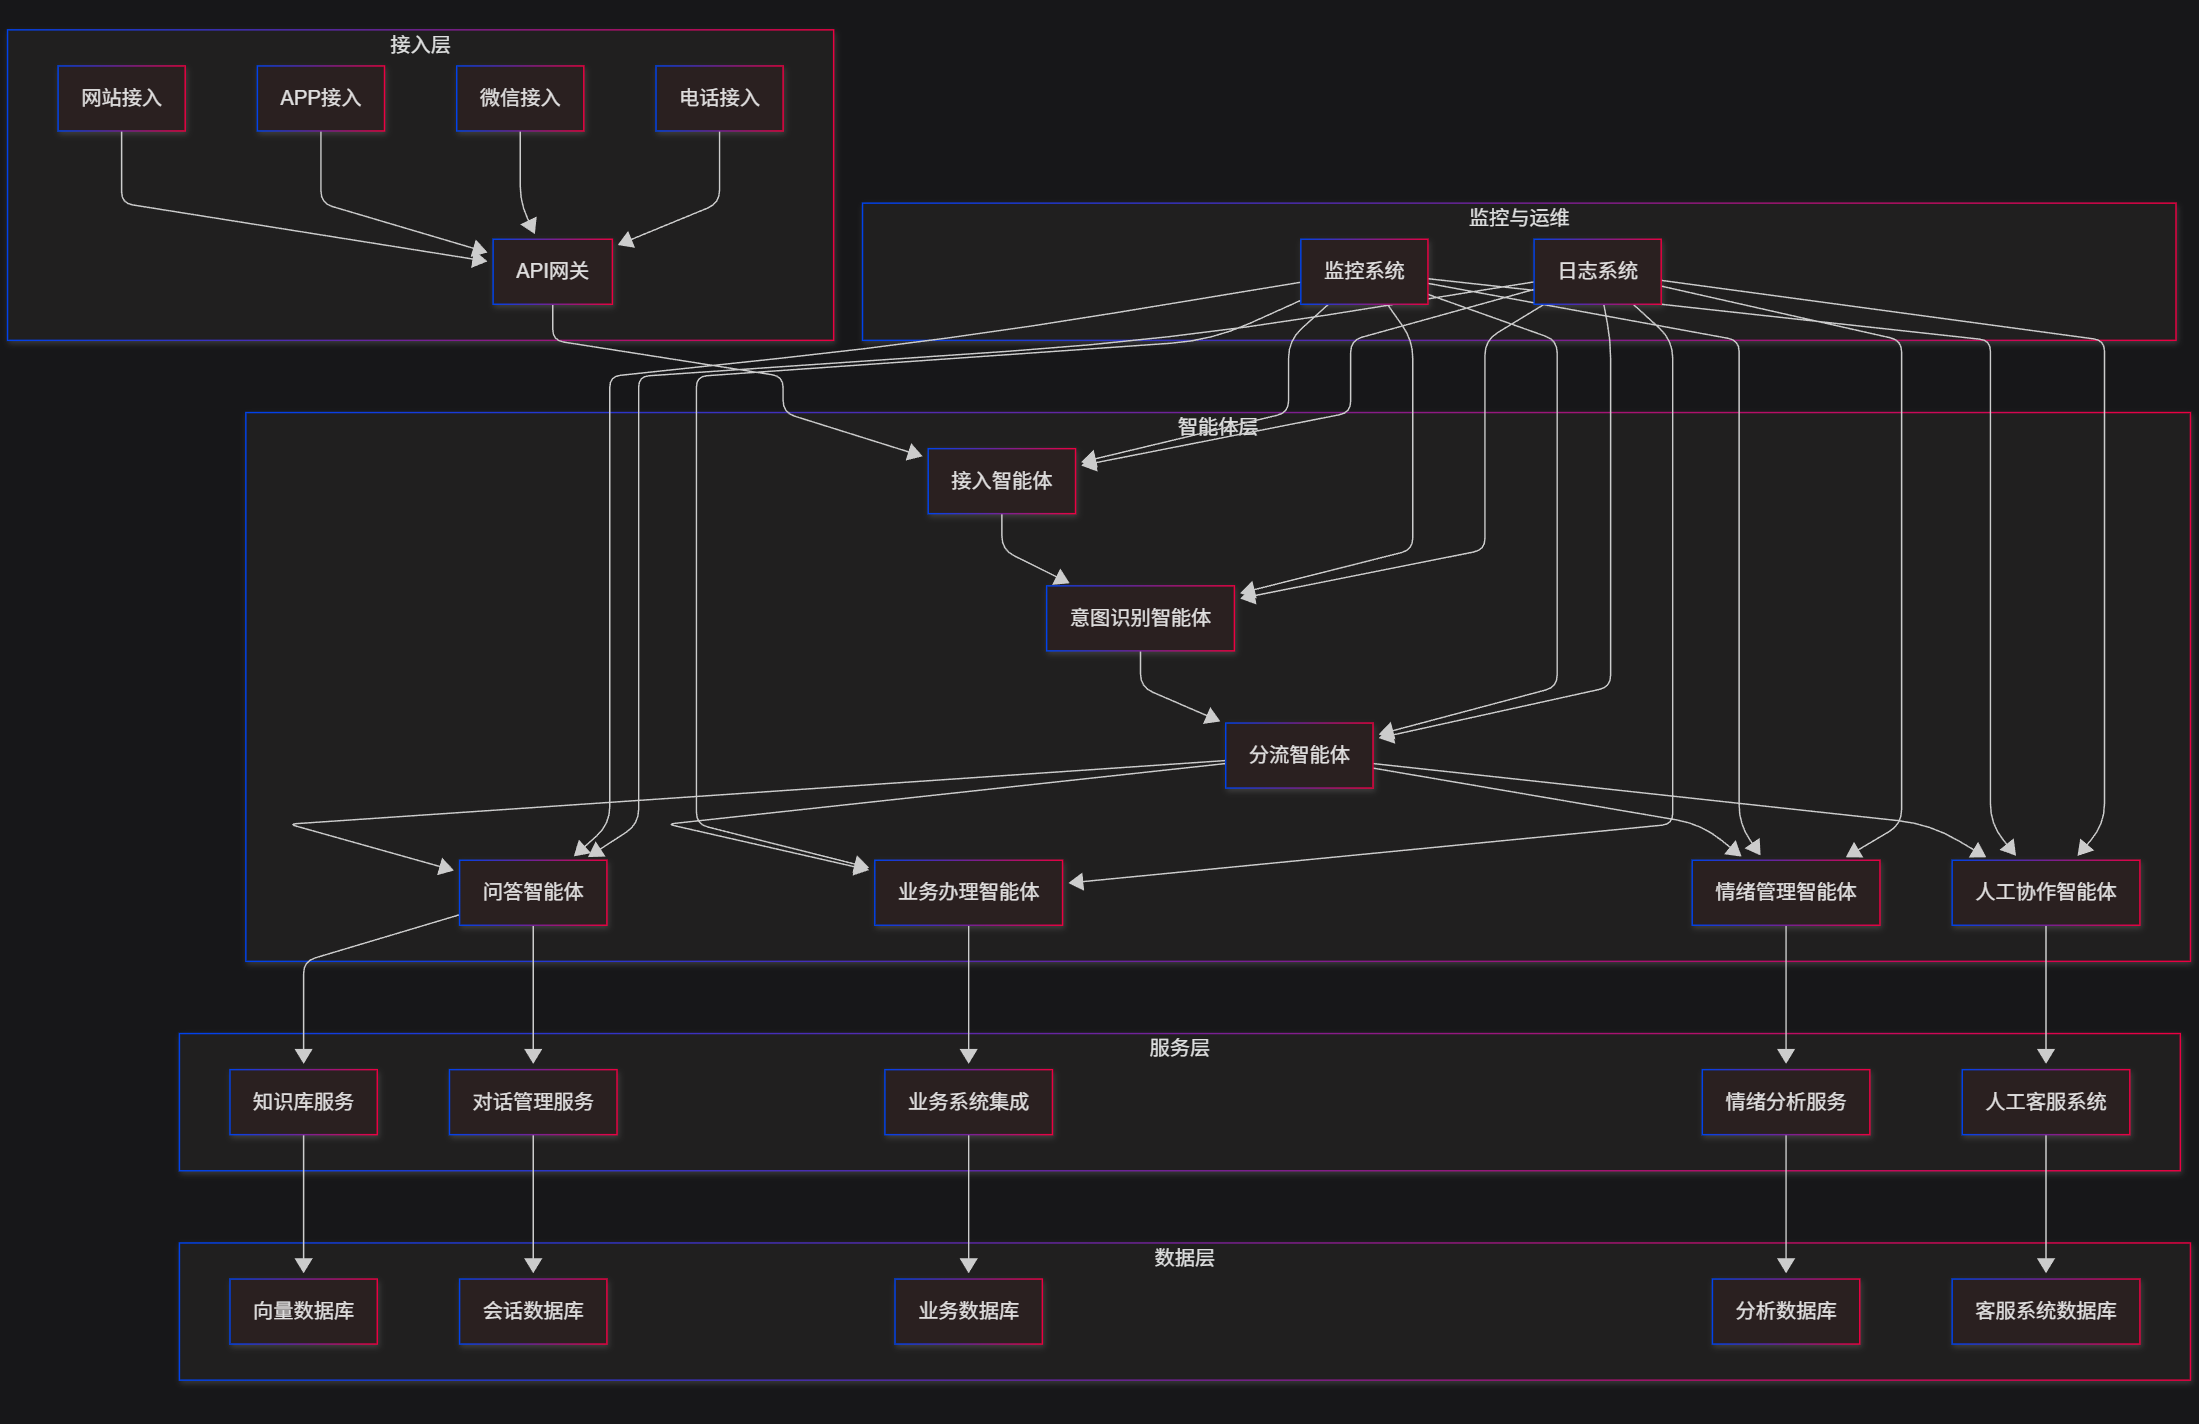Click the 人工客服系统 node
The width and height of the screenshot is (2199, 1424).
pos(2045,1102)
